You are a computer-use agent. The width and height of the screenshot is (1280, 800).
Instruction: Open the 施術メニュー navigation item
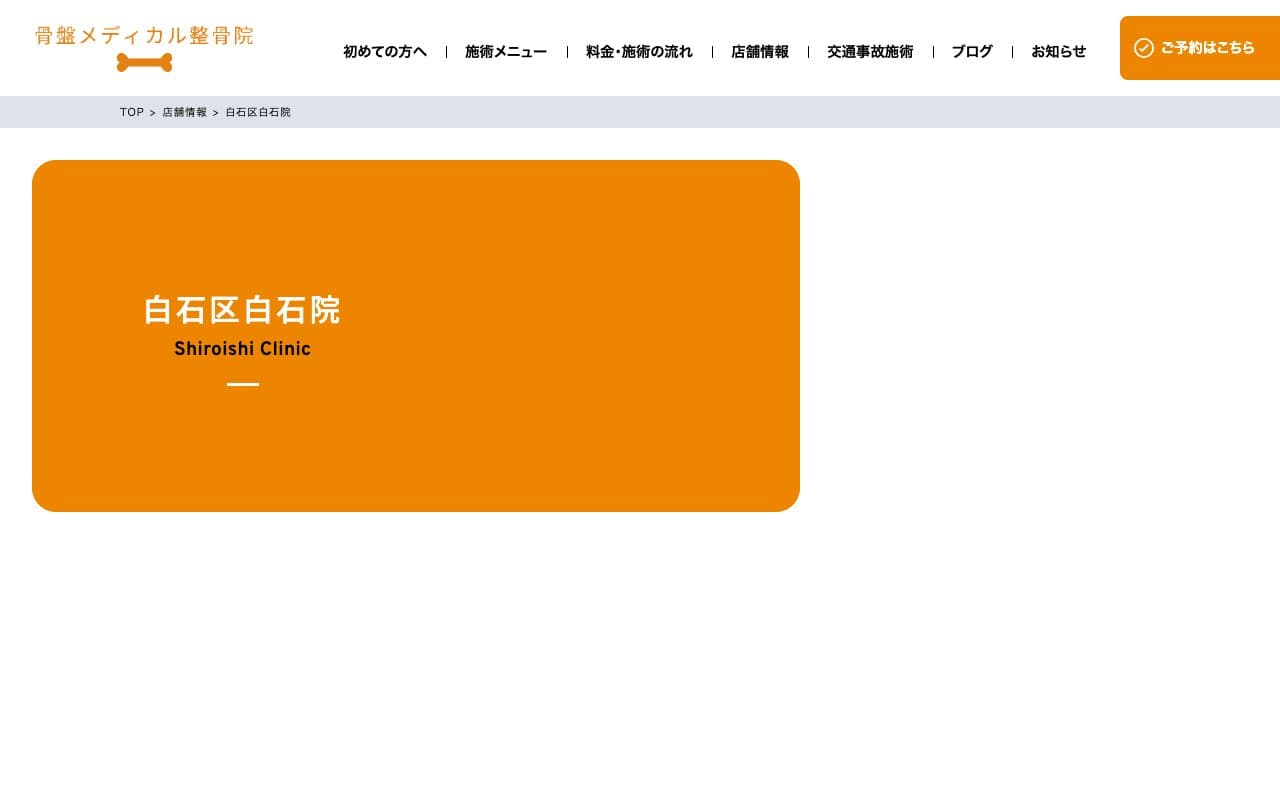pyautogui.click(x=506, y=52)
